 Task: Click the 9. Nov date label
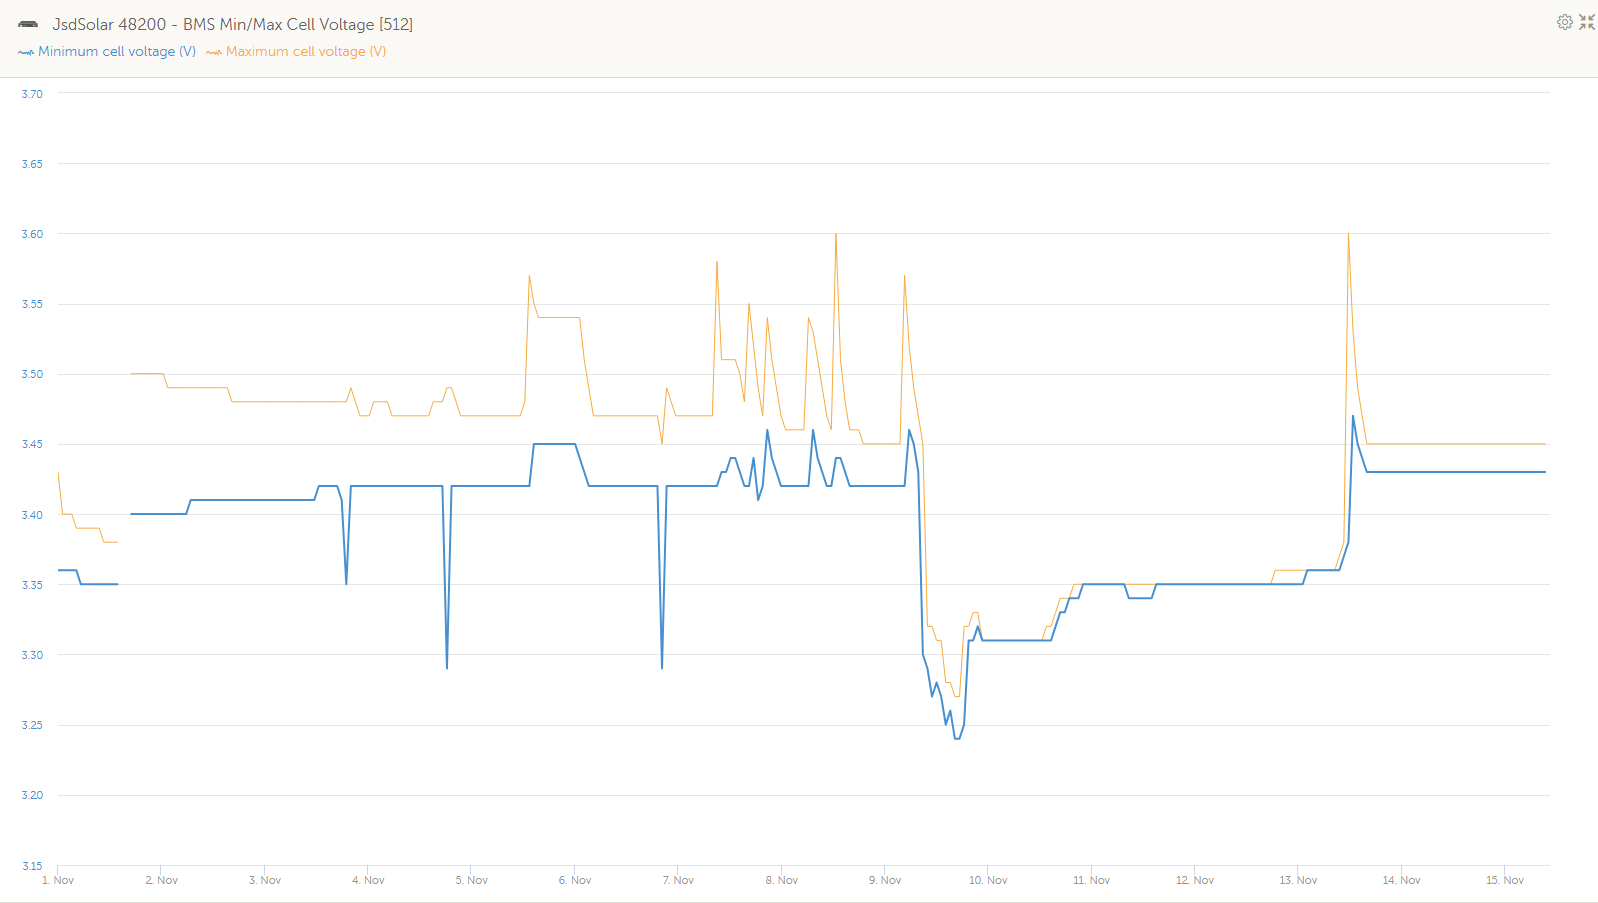coord(885,880)
